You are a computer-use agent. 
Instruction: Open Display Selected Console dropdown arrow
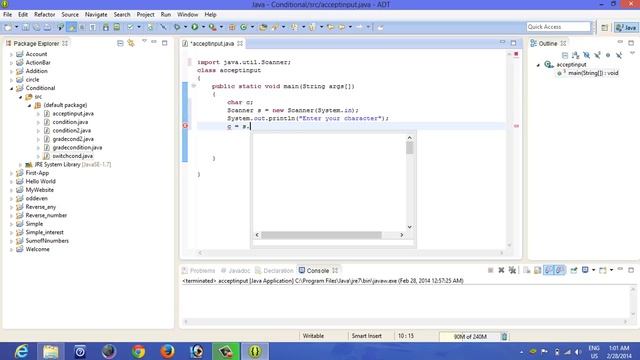point(593,270)
